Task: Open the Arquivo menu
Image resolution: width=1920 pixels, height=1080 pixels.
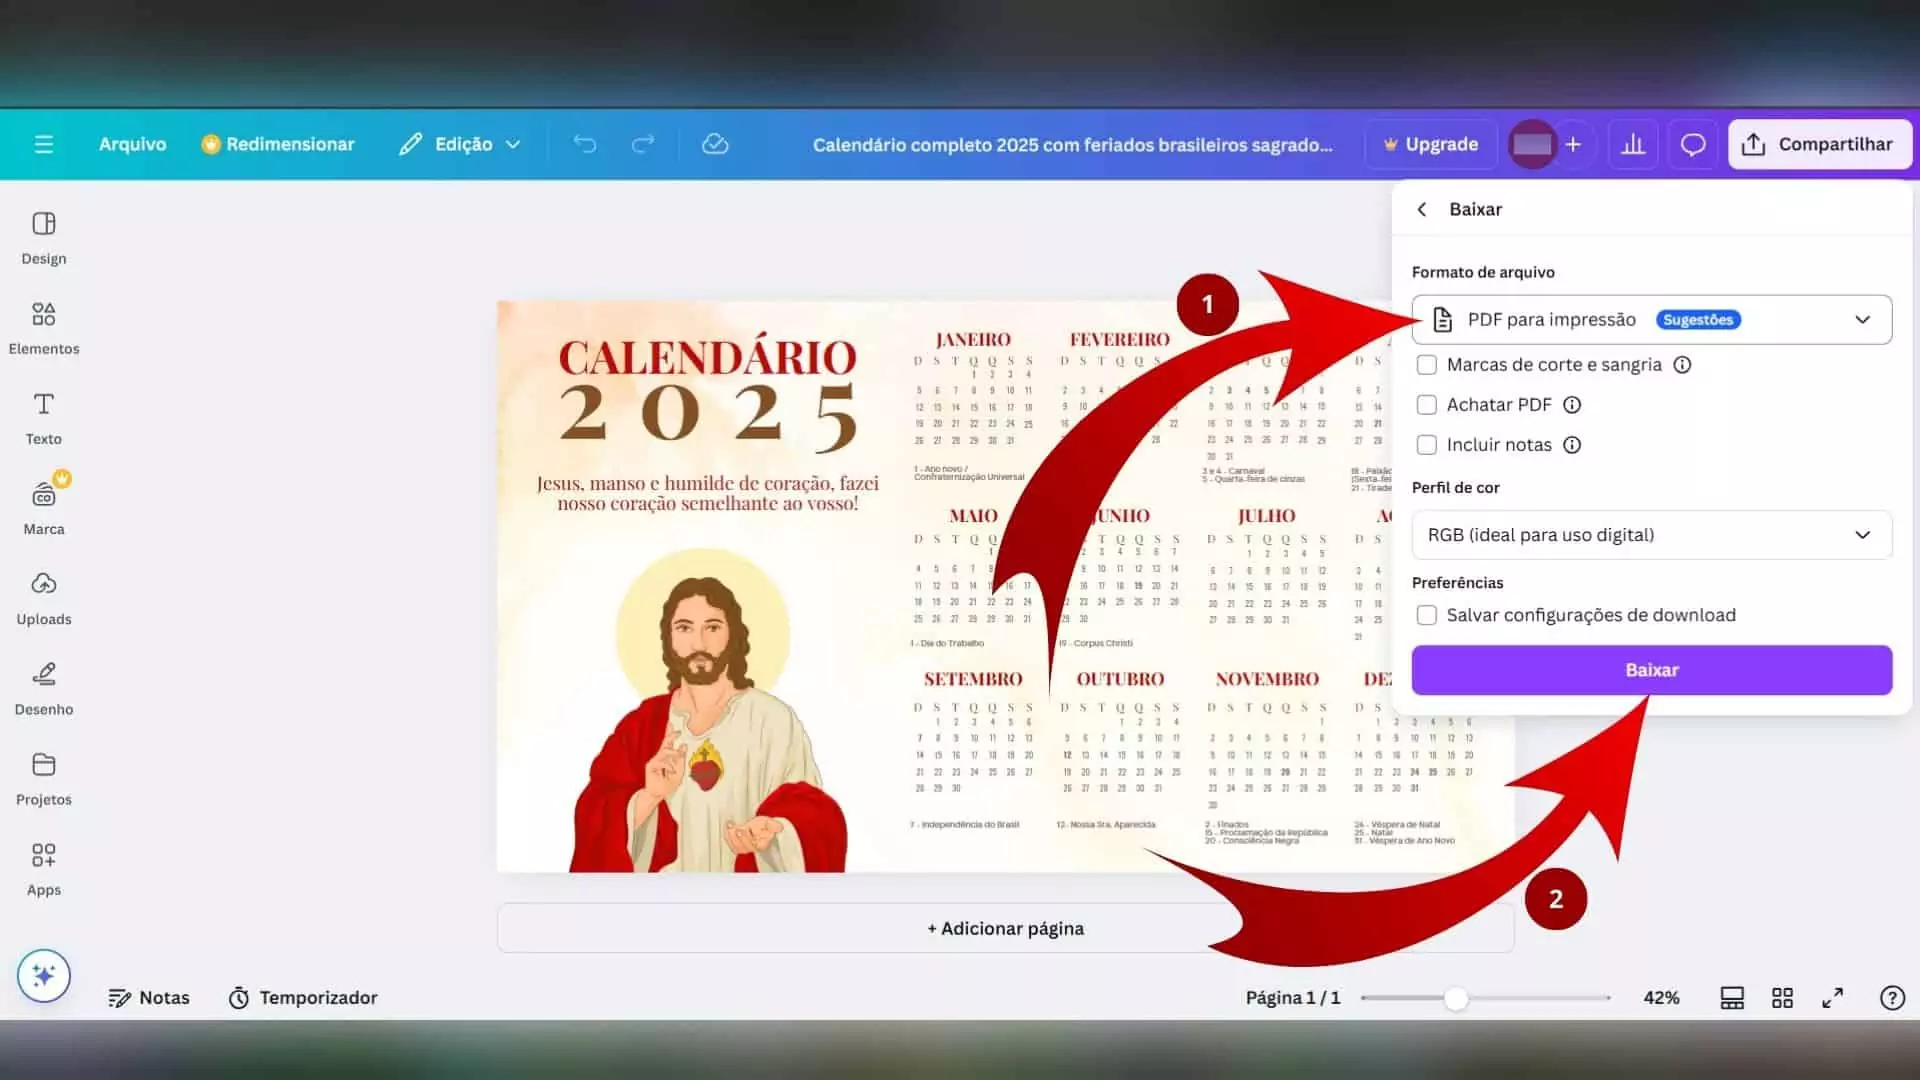Action: (132, 144)
